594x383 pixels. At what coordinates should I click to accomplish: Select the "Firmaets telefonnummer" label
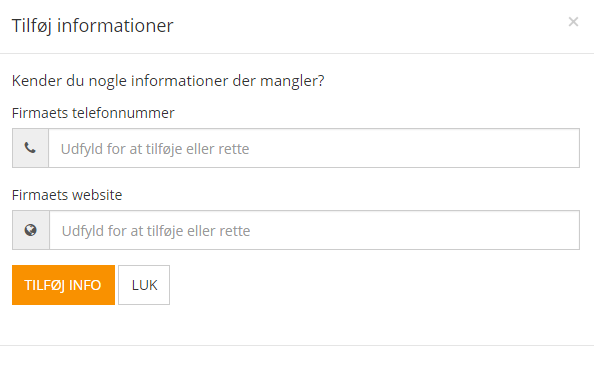(93, 113)
